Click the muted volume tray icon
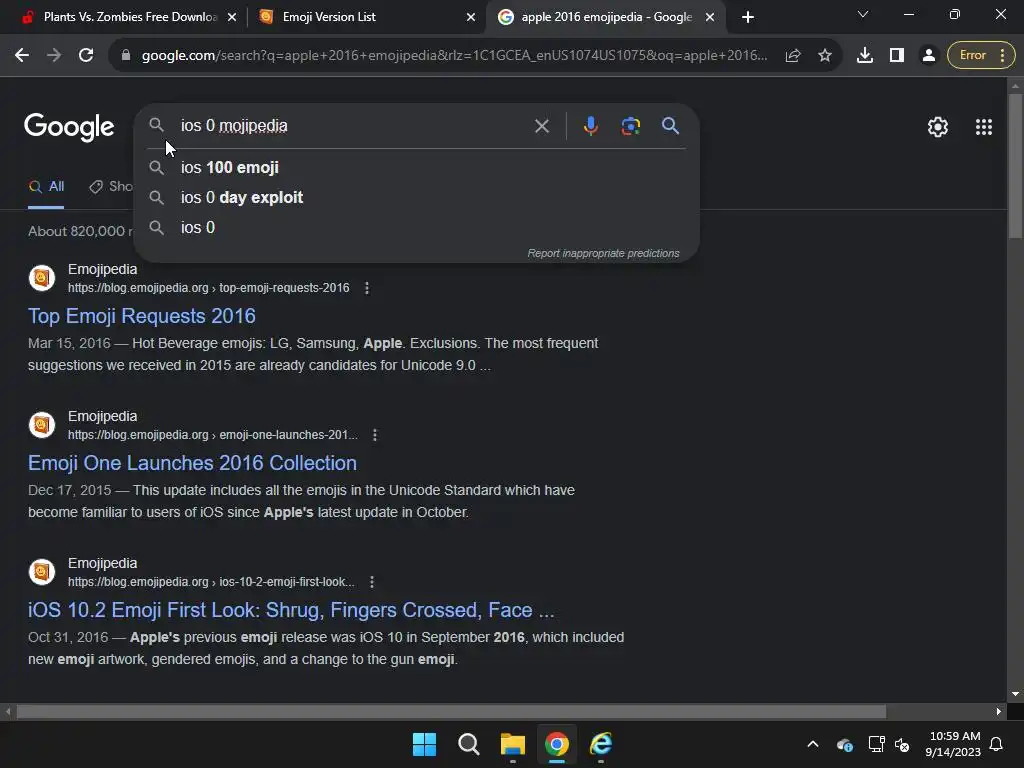The width and height of the screenshot is (1024, 768). pos(902,744)
